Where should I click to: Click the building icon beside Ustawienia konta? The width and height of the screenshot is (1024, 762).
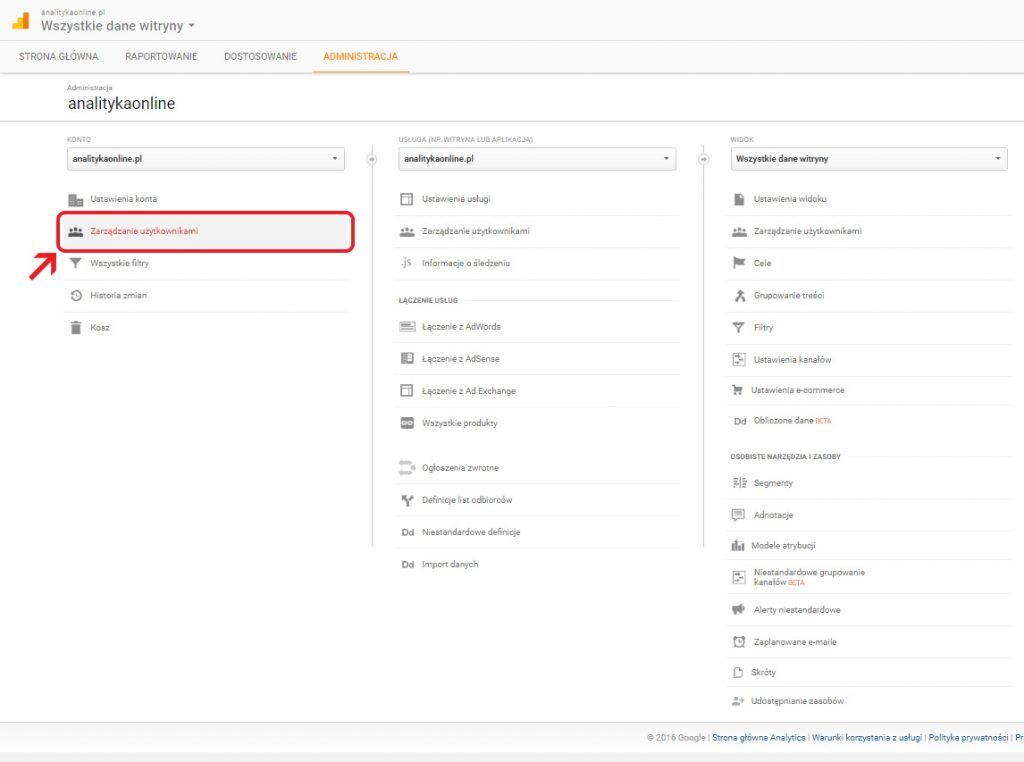[76, 199]
